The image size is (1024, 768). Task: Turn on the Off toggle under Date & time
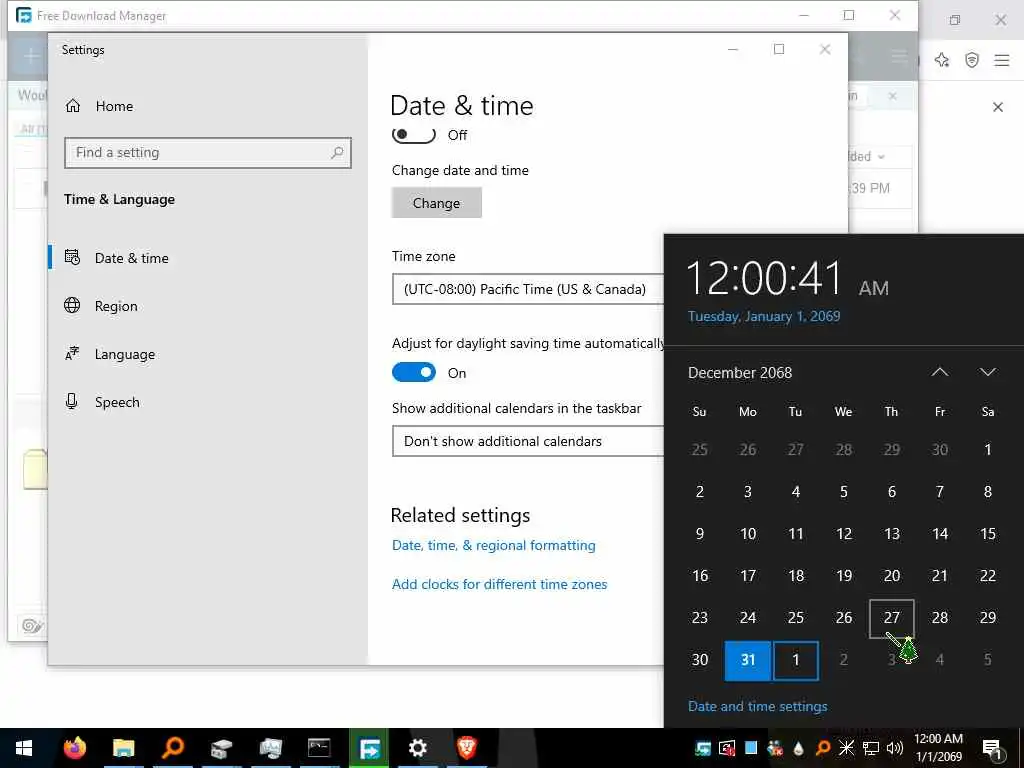413,135
